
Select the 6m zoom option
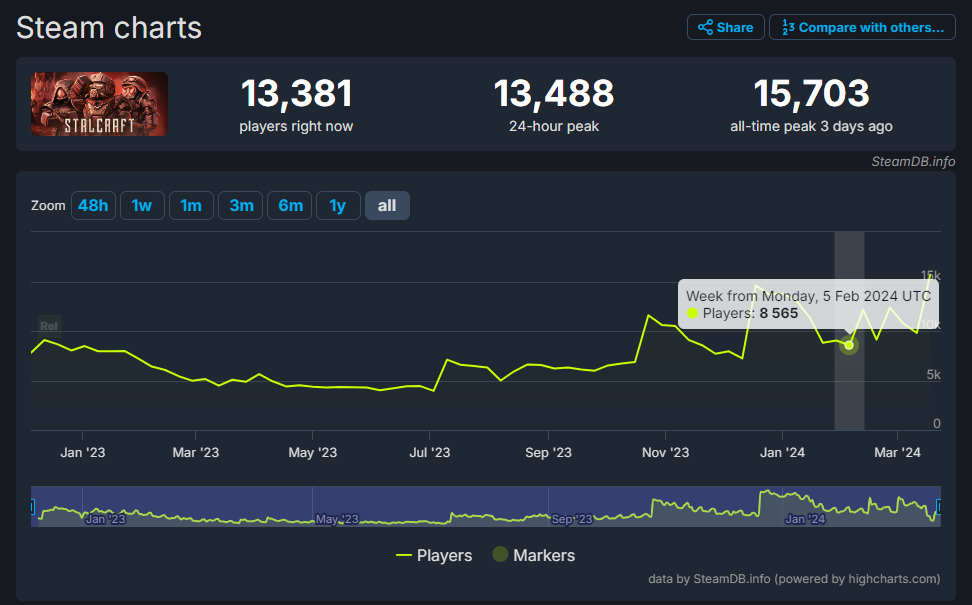coord(289,206)
